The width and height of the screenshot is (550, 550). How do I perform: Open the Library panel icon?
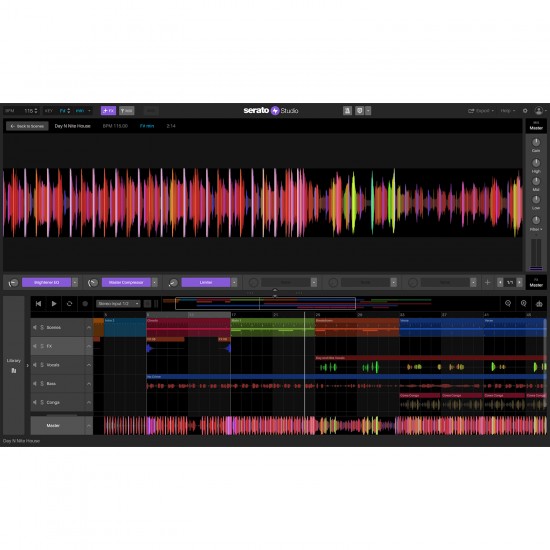click(14, 370)
